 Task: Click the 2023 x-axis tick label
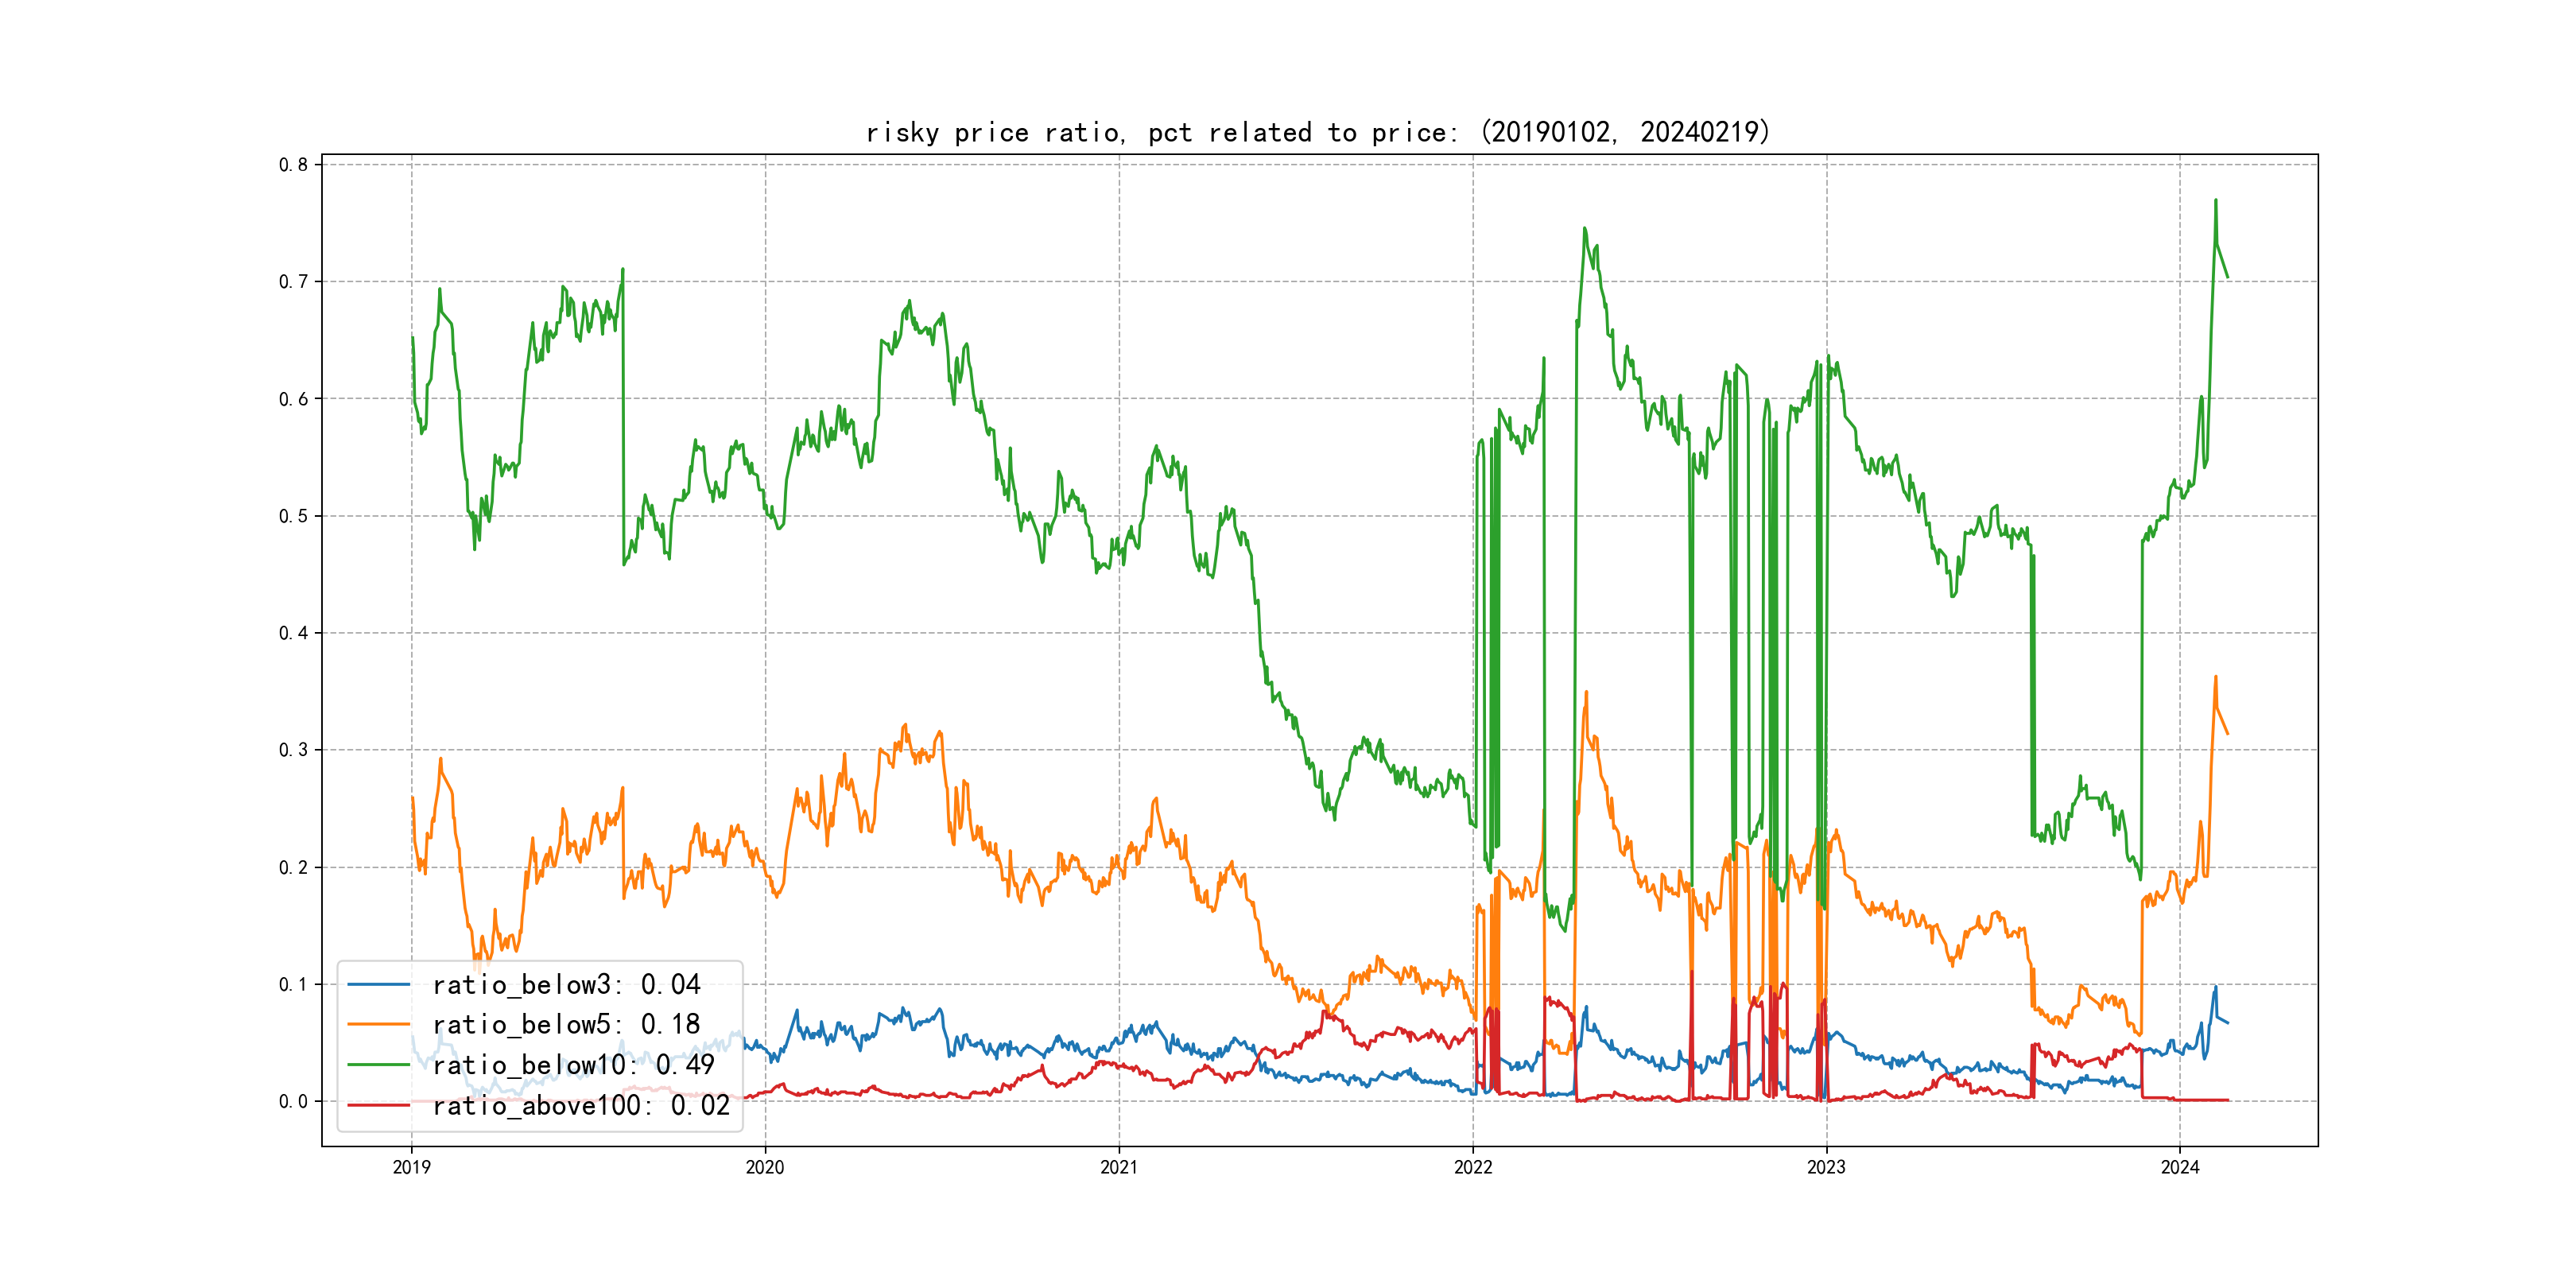point(1826,1167)
